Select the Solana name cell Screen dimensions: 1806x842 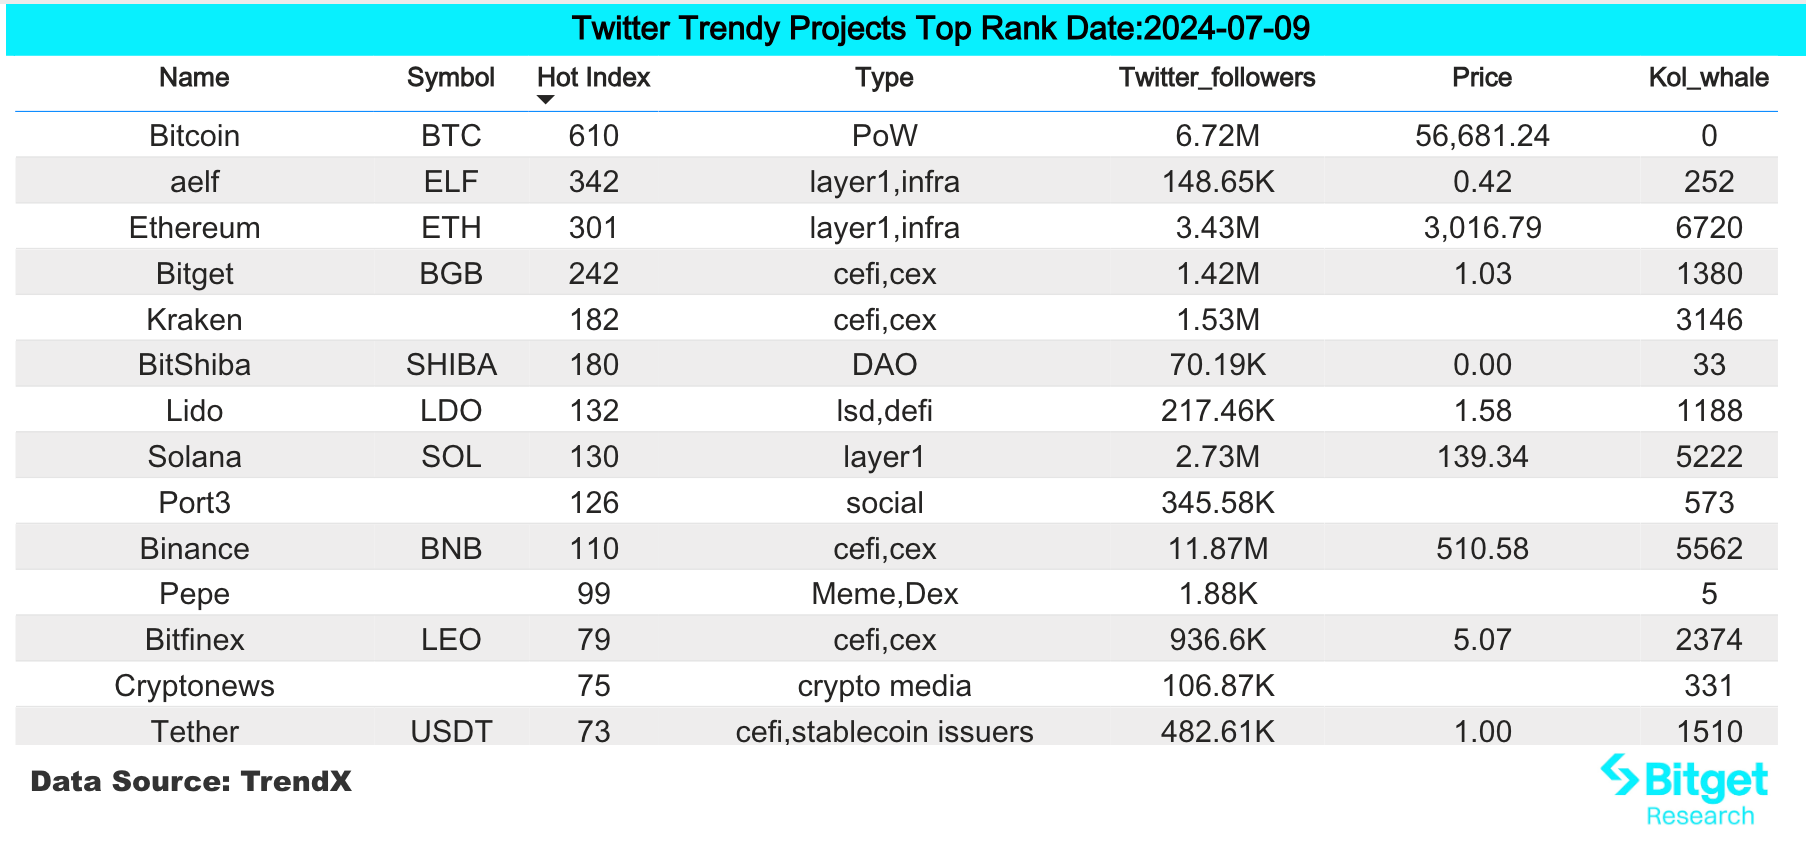pos(194,457)
